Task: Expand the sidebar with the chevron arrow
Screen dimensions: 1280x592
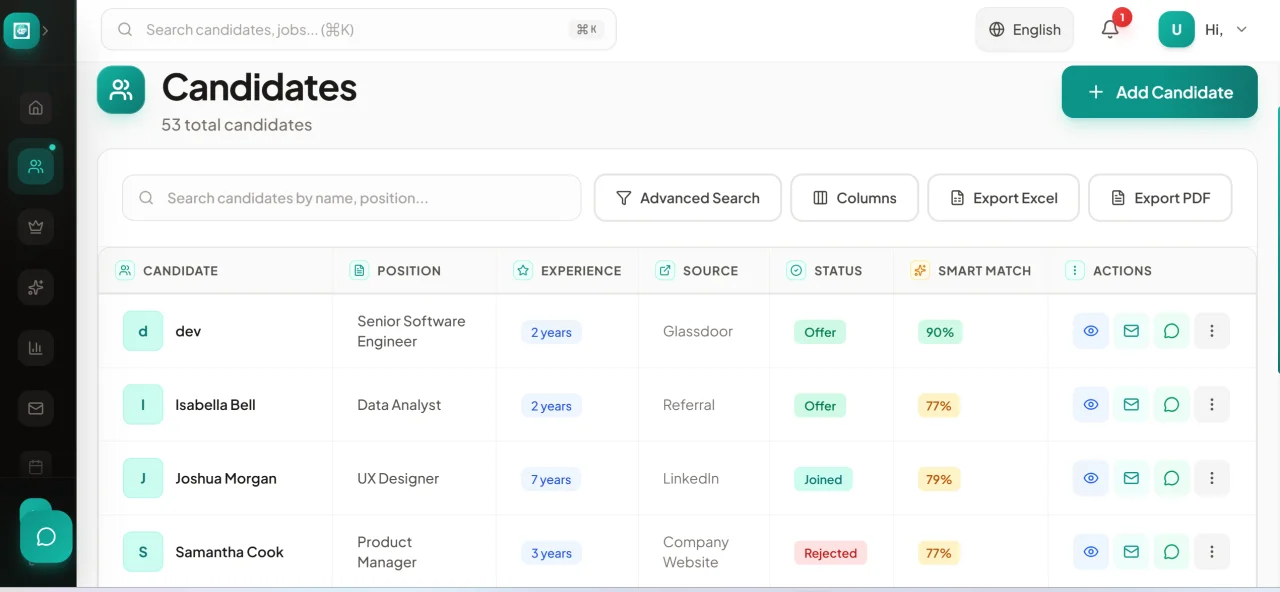Action: [45, 30]
